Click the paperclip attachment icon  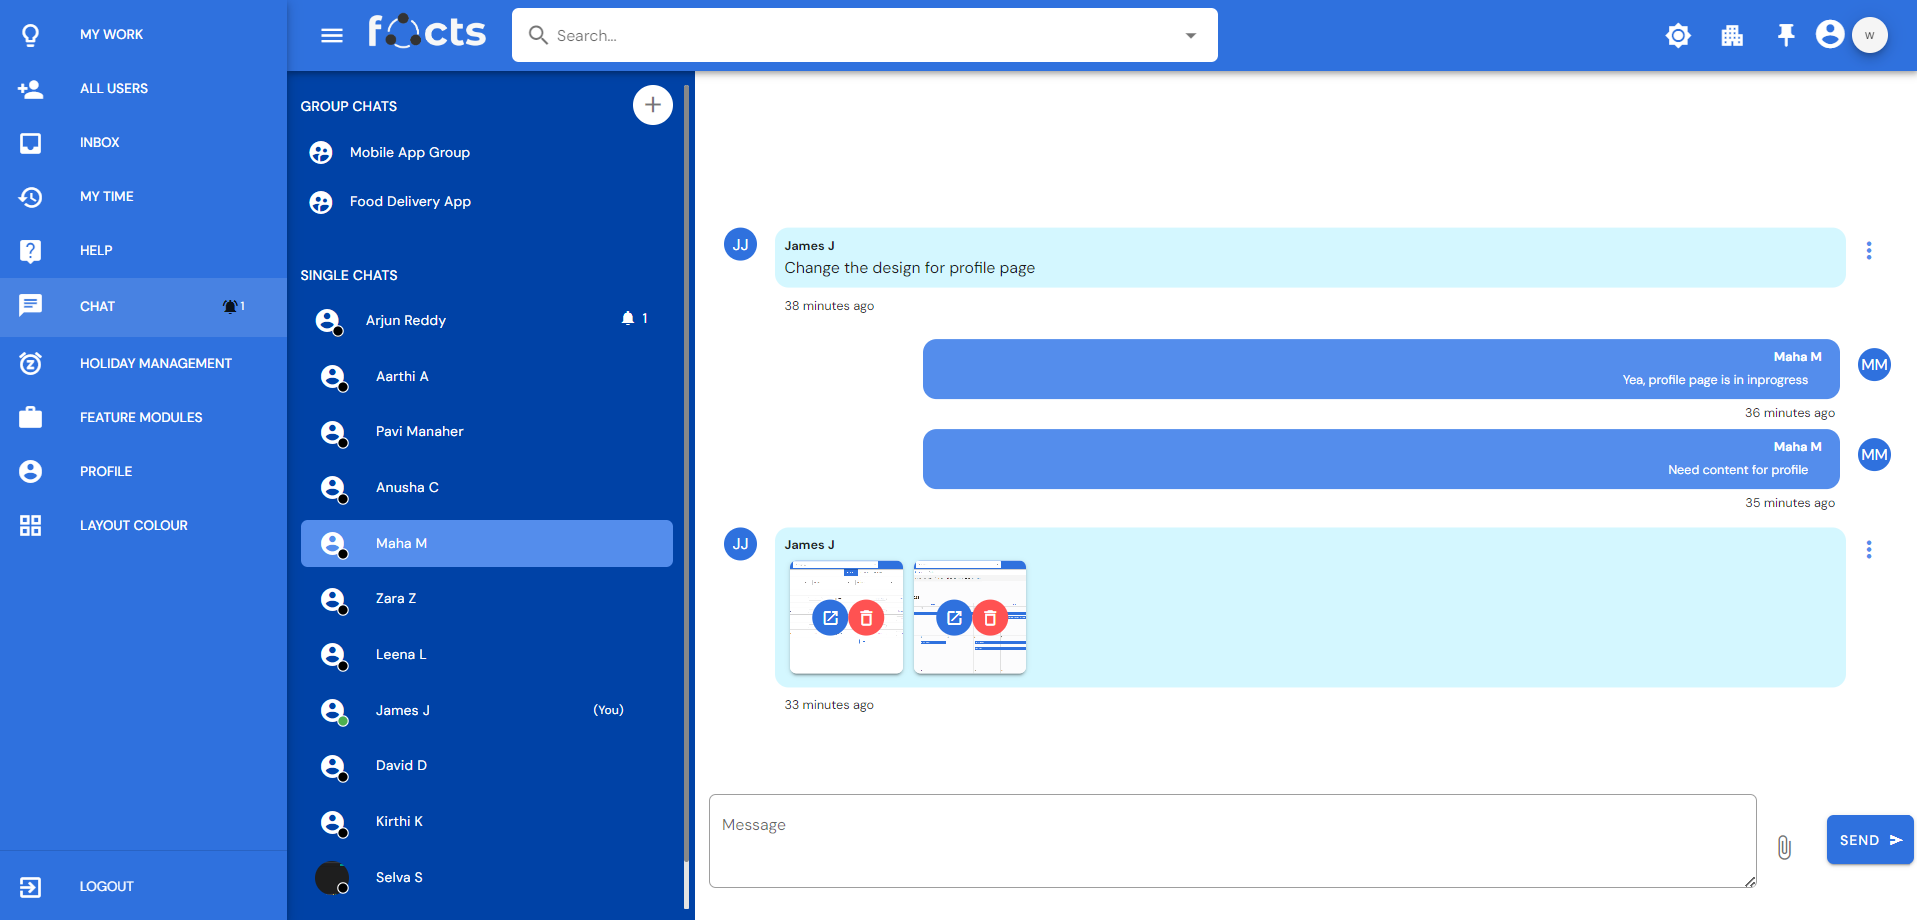click(x=1784, y=847)
